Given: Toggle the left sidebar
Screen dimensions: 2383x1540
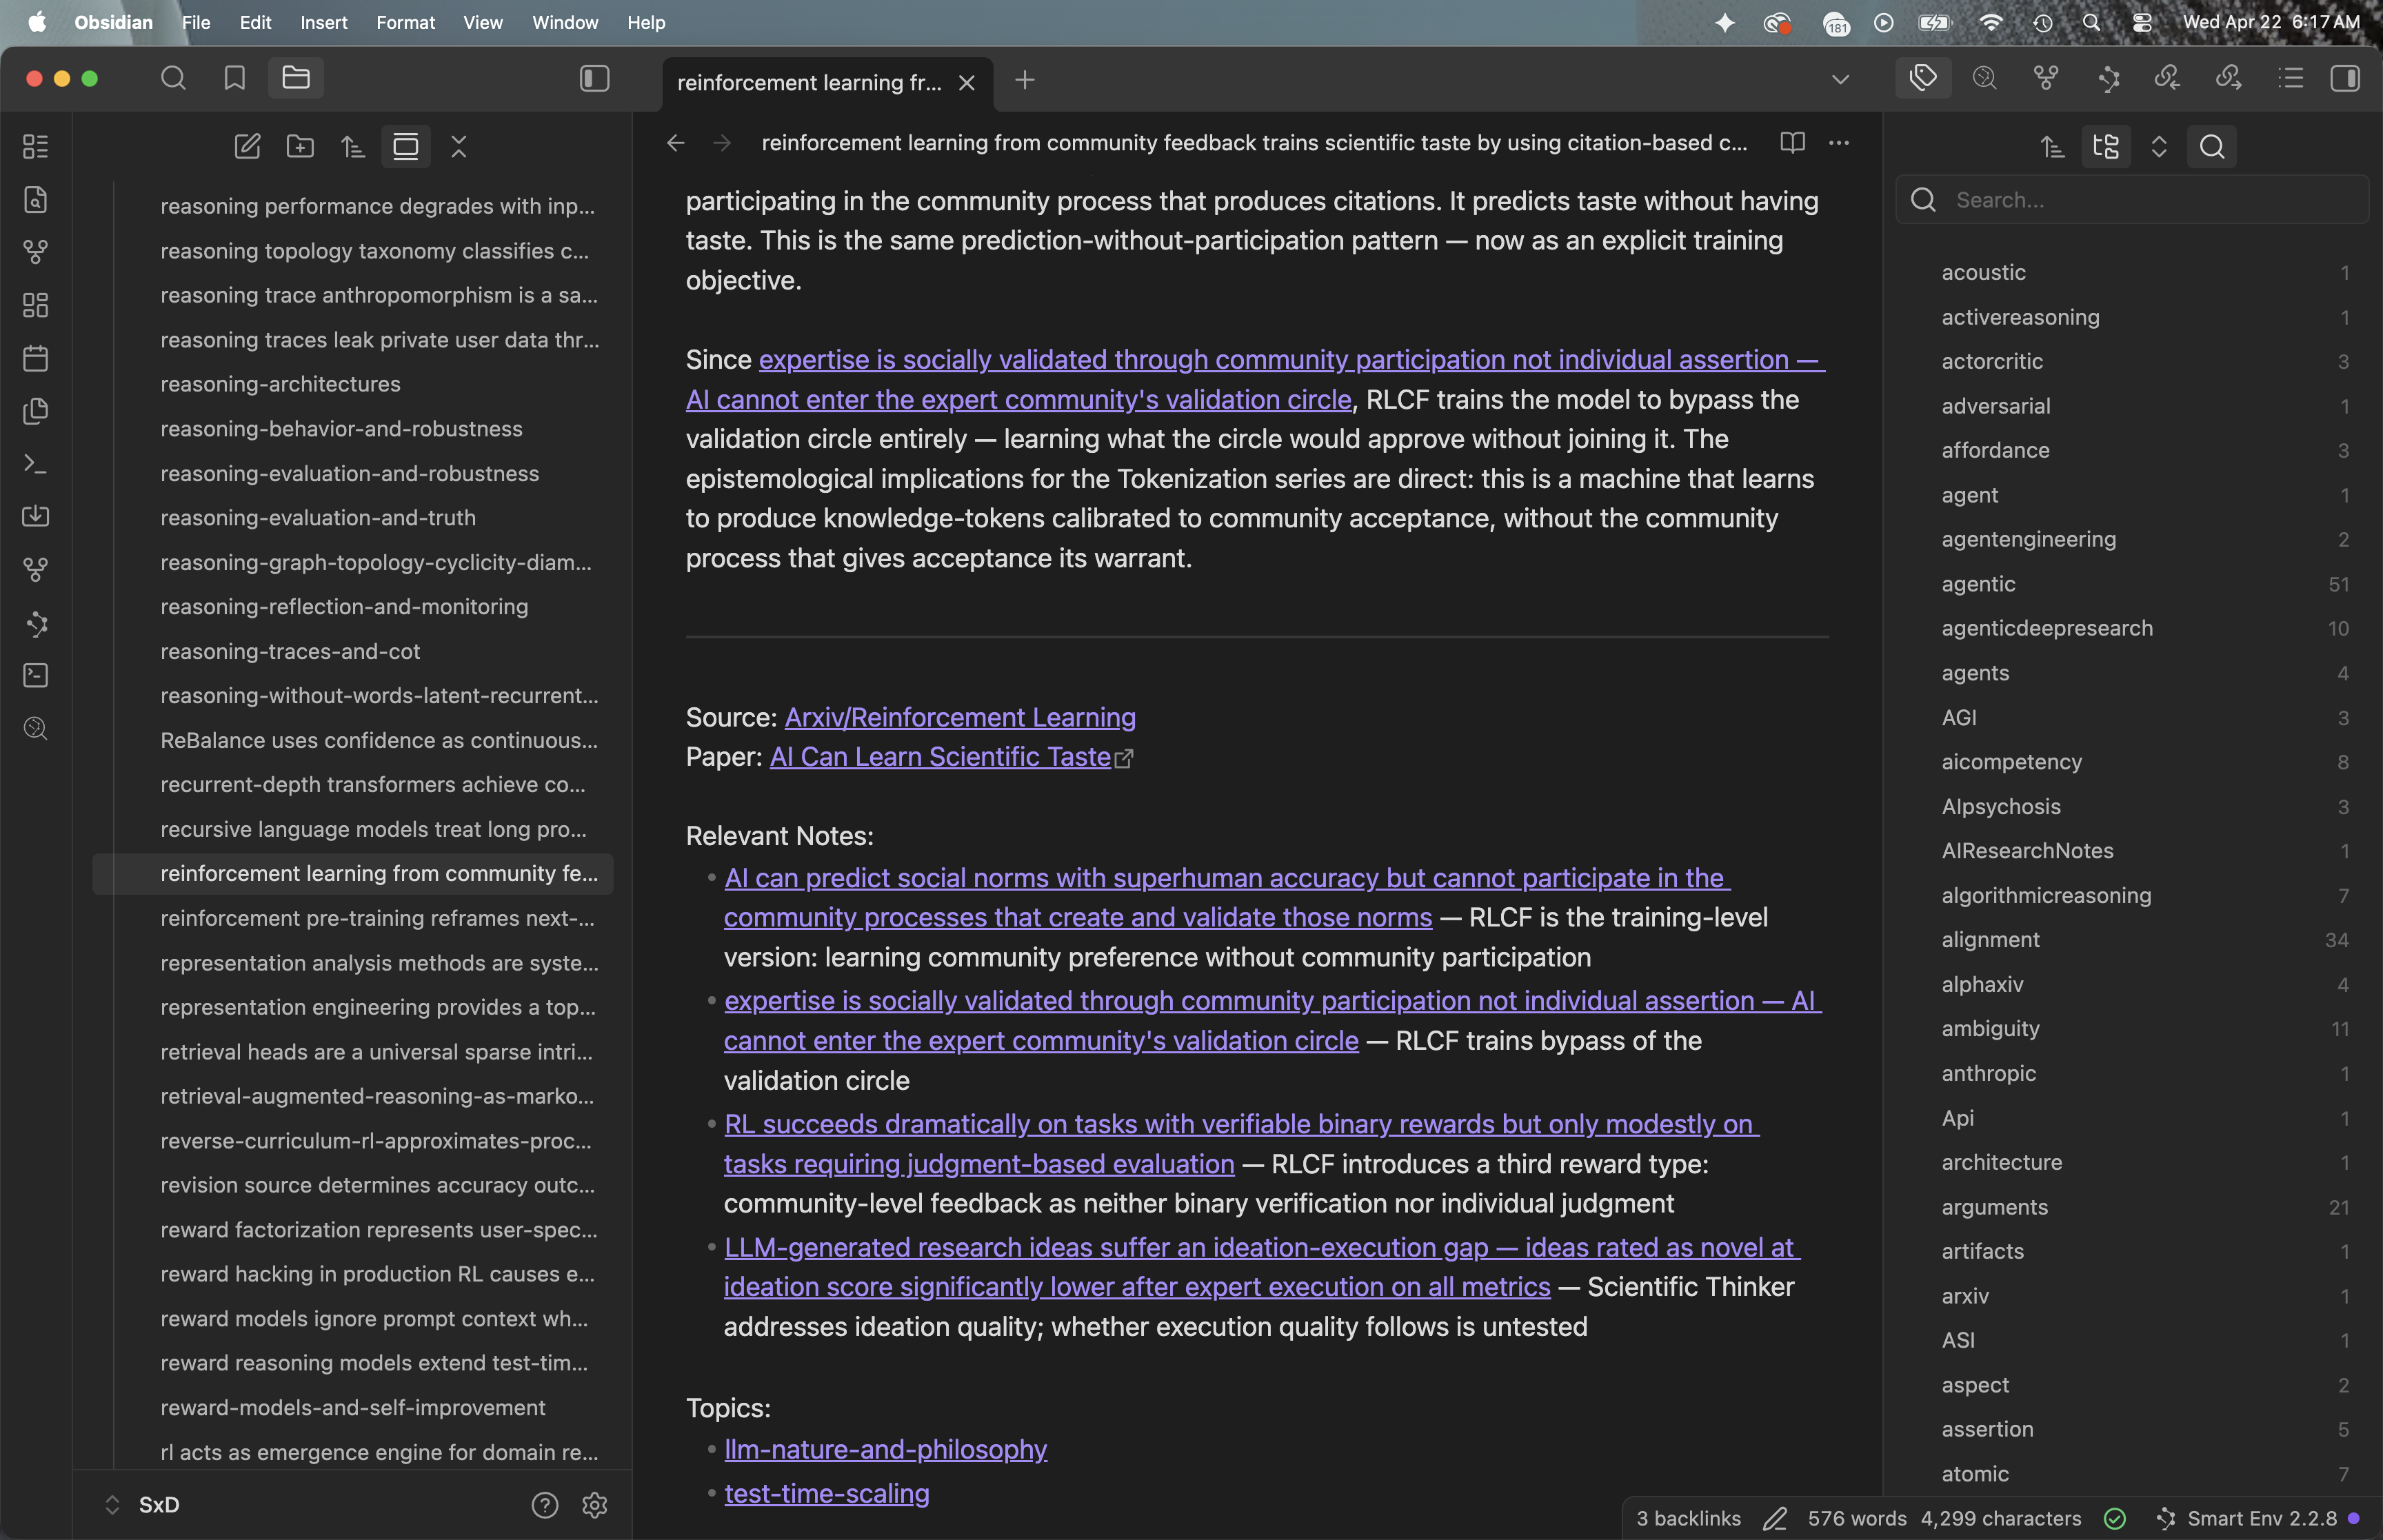Looking at the screenshot, I should point(594,78).
